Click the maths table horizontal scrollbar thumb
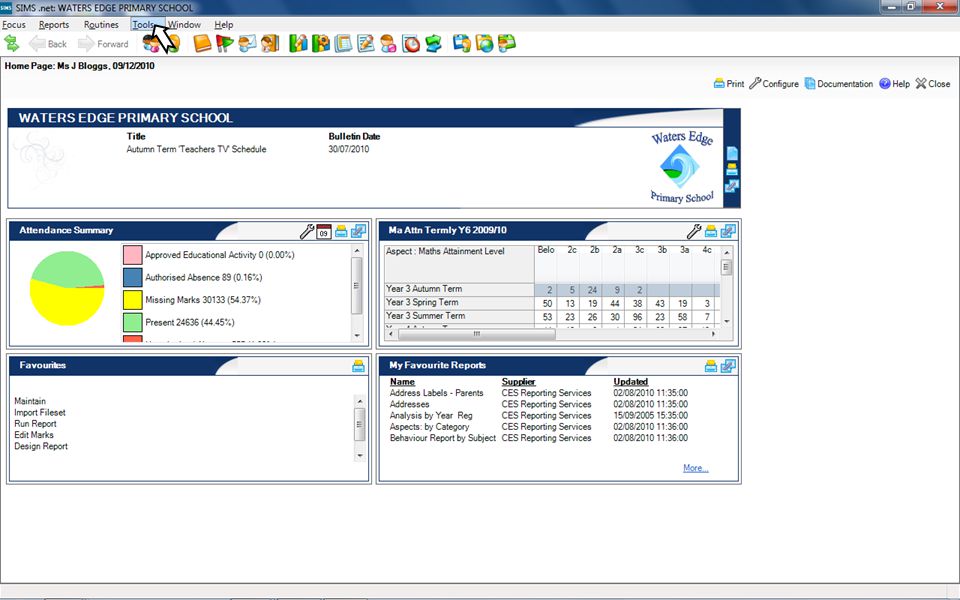Screen dimensions: 960x600 (476, 334)
